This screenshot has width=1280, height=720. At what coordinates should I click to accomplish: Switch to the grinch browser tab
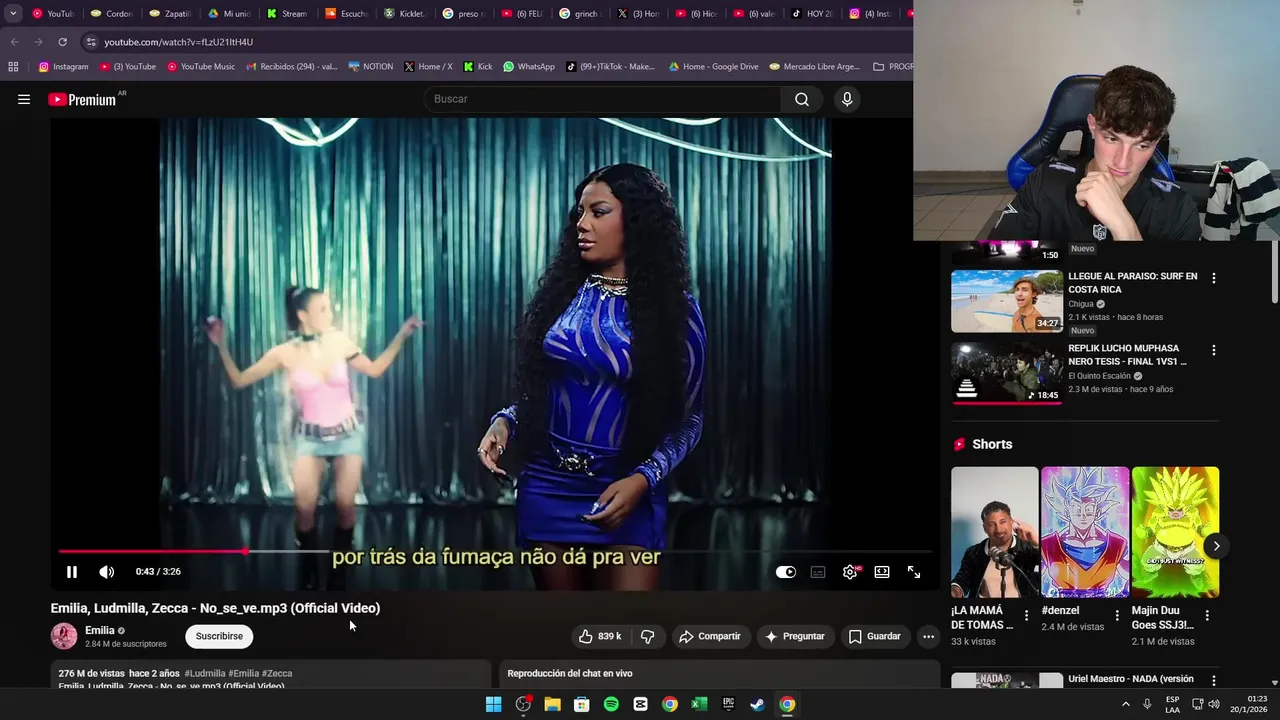coord(579,14)
